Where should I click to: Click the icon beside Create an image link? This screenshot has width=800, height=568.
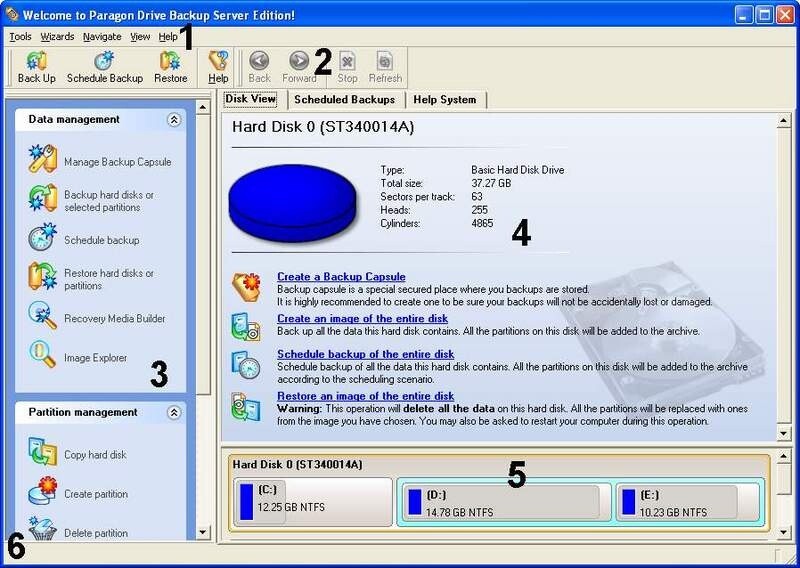click(x=246, y=327)
